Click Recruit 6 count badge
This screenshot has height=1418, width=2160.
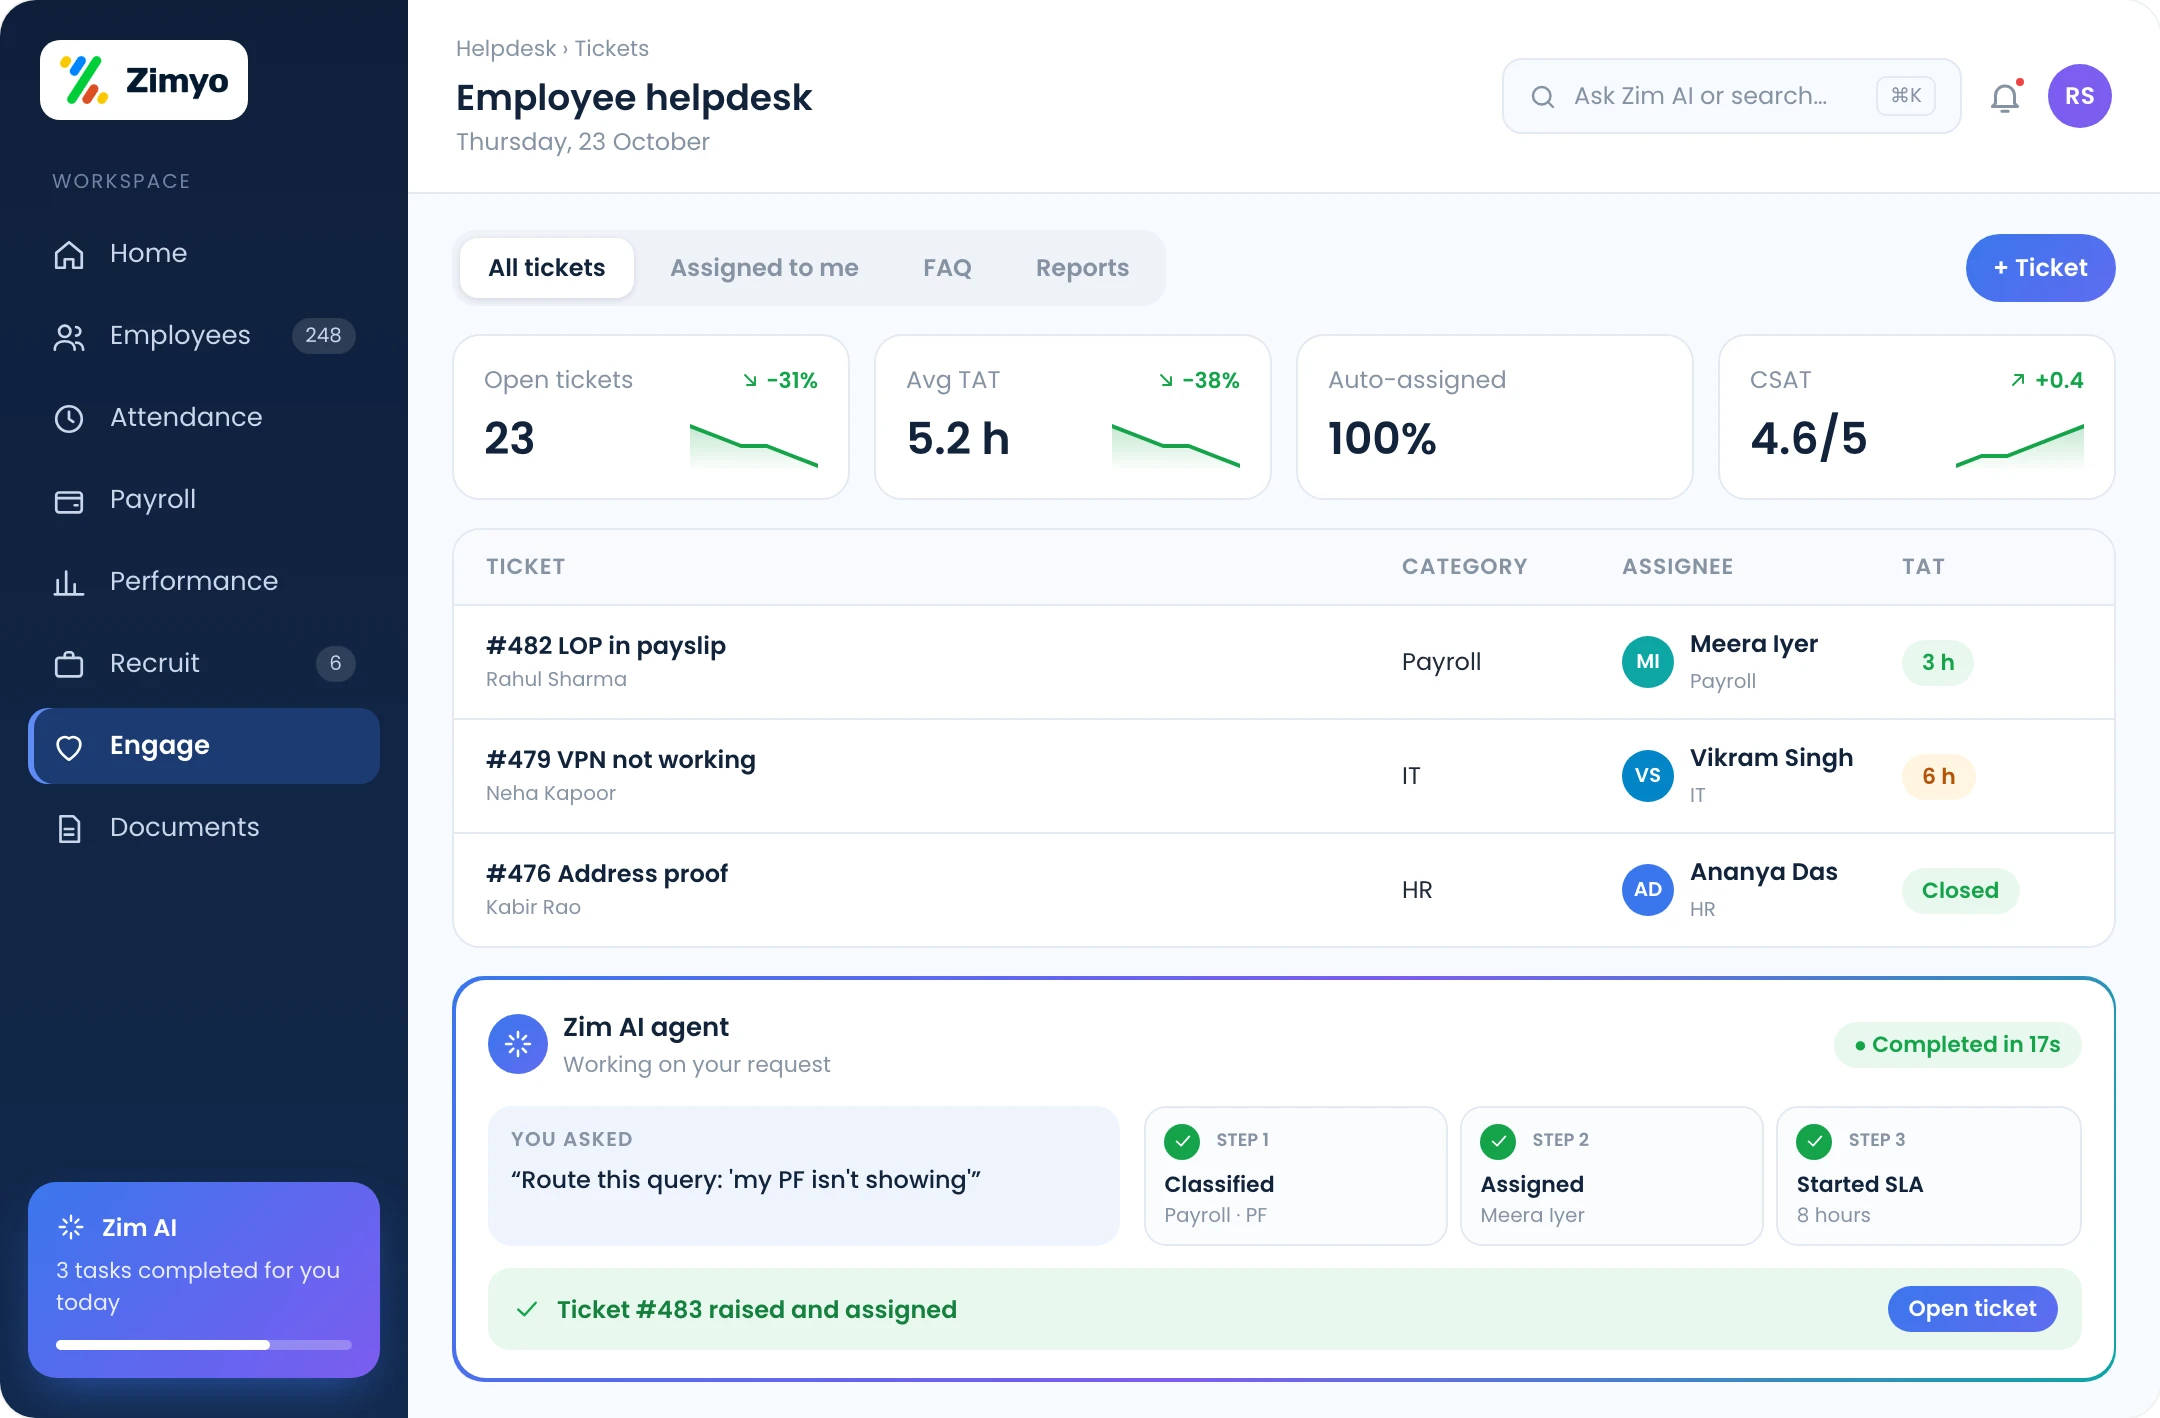point(335,664)
